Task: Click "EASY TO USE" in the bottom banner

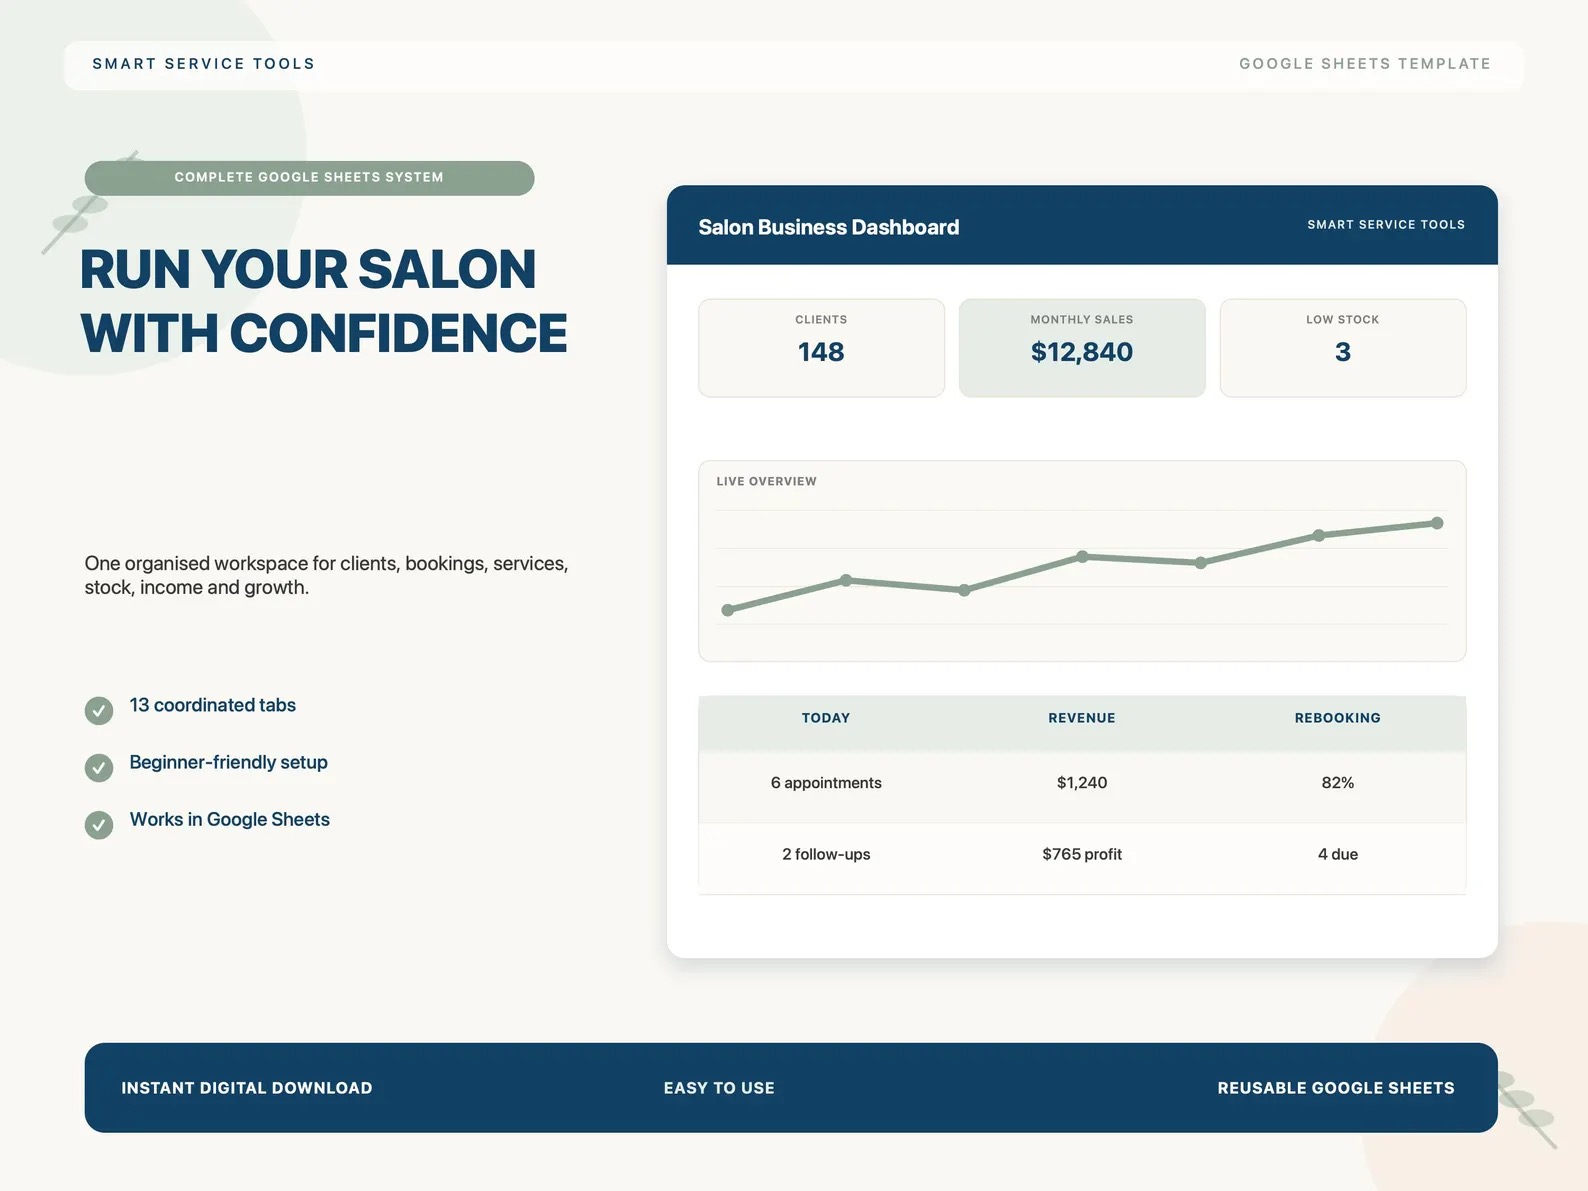Action: [719, 1088]
